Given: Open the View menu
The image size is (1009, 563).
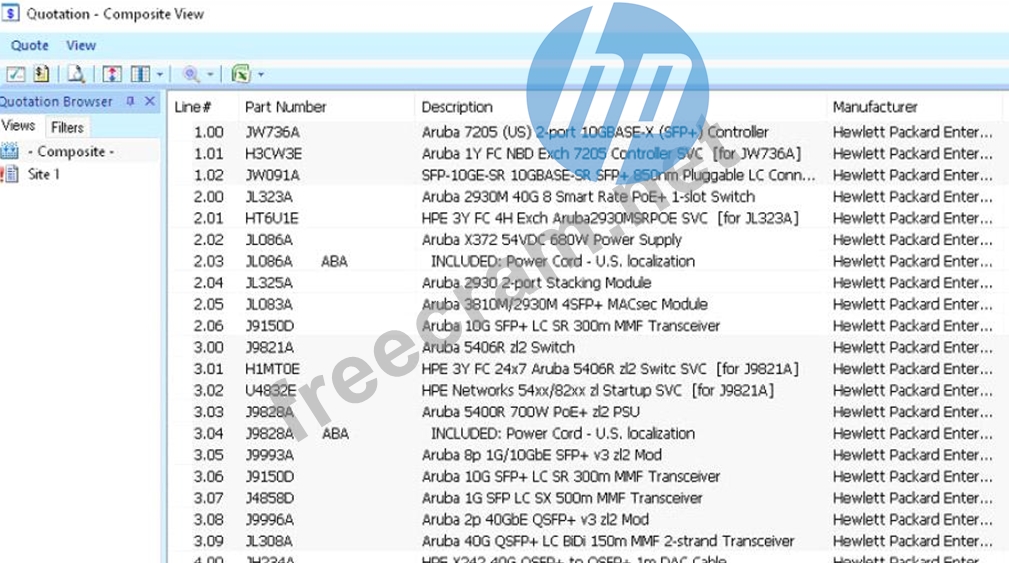Looking at the screenshot, I should (81, 46).
